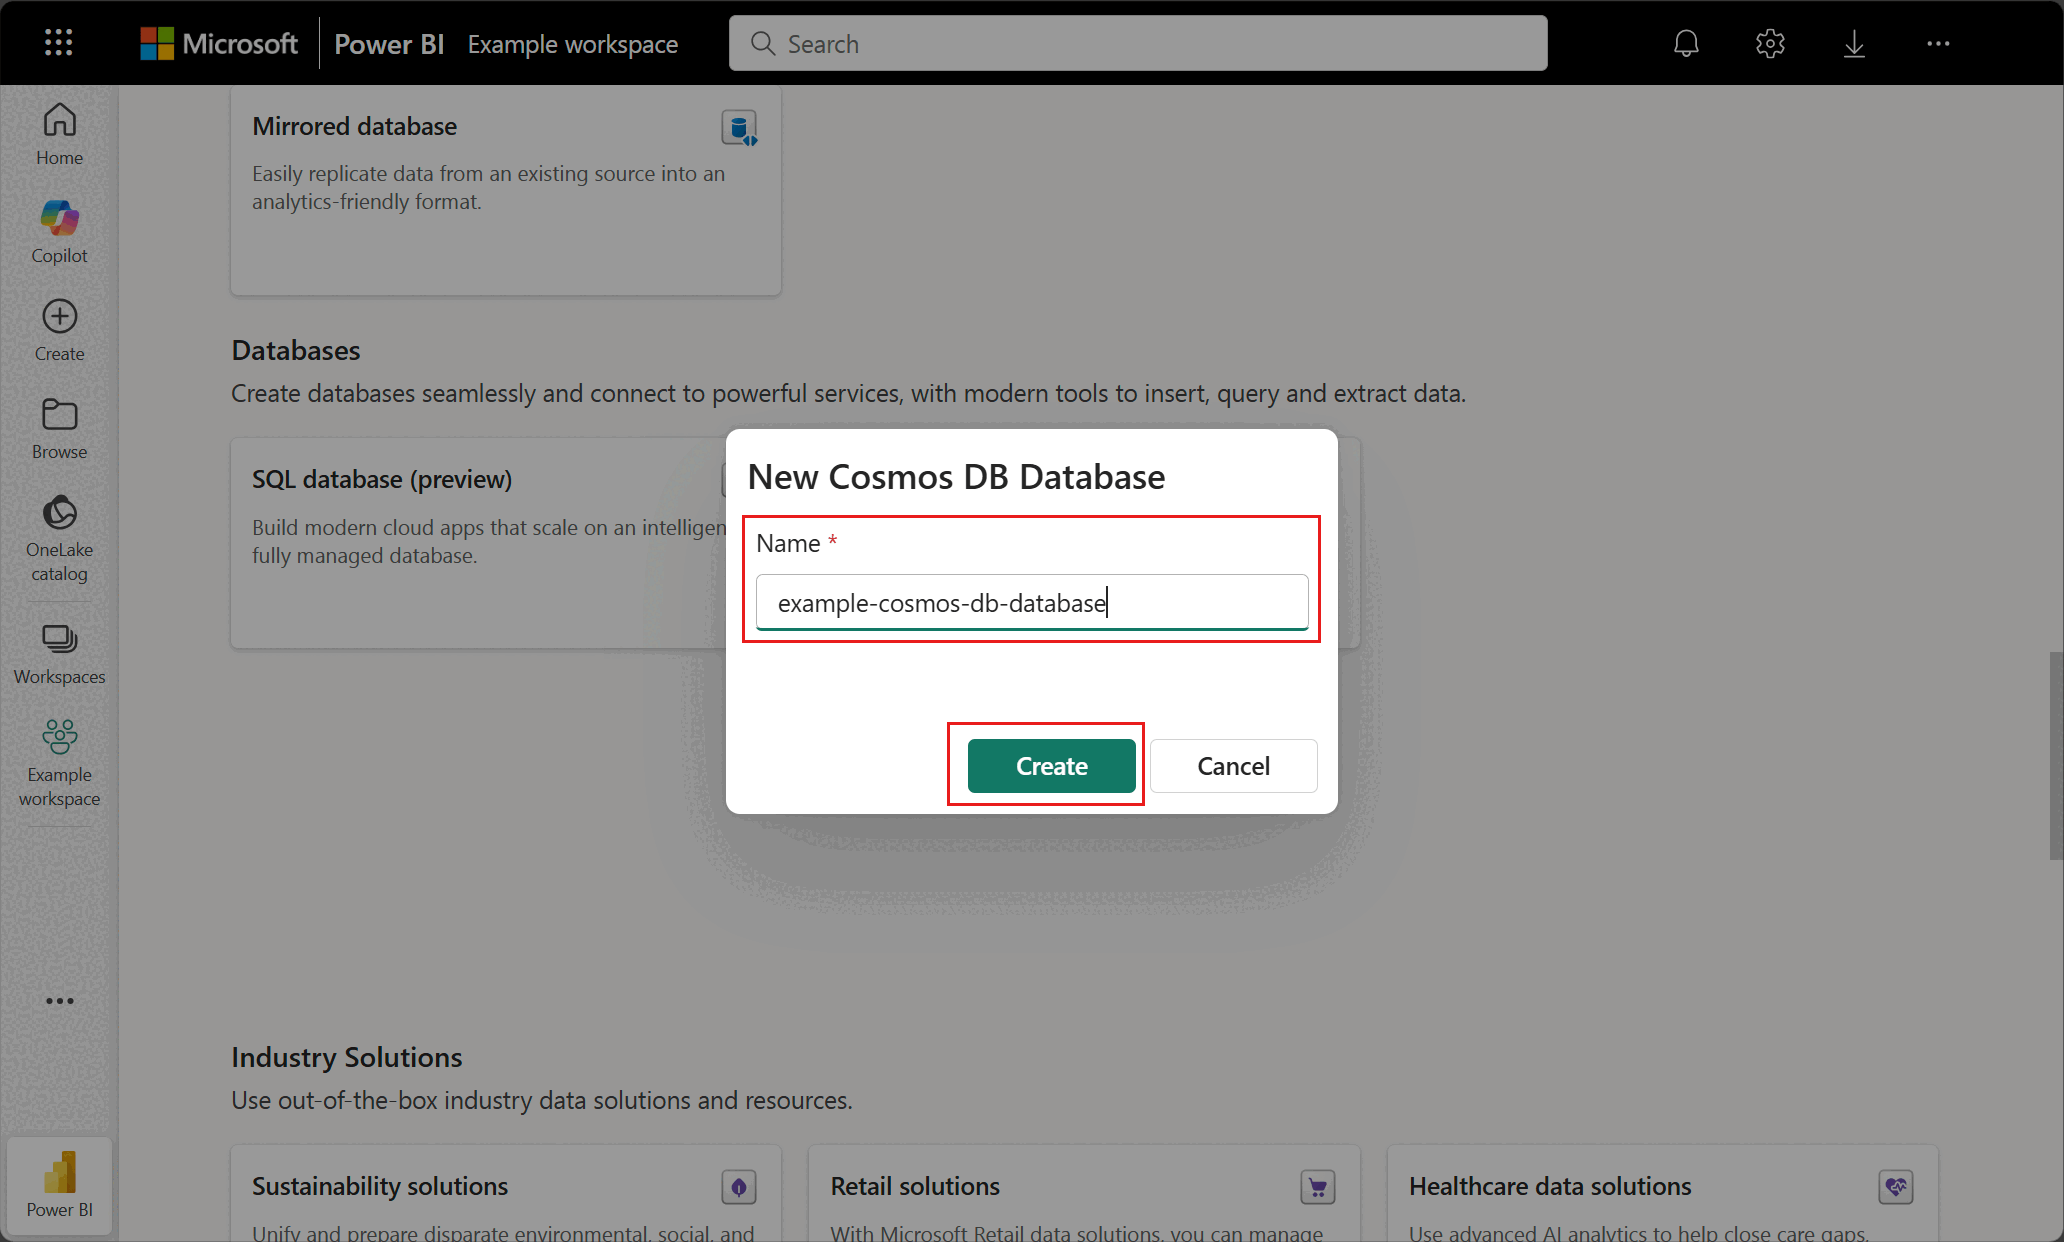Open Example workspace in header breadcrumb
The width and height of the screenshot is (2064, 1242).
click(573, 44)
